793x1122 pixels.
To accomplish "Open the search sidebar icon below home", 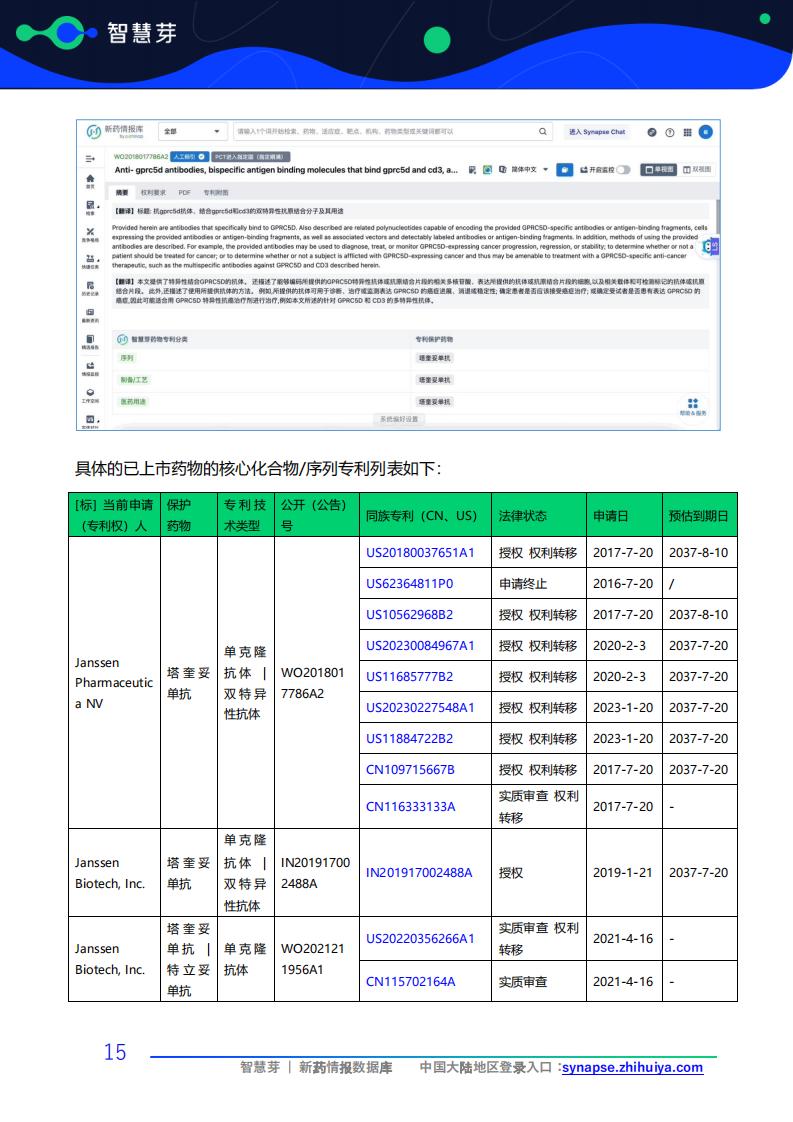I will click(x=90, y=208).
